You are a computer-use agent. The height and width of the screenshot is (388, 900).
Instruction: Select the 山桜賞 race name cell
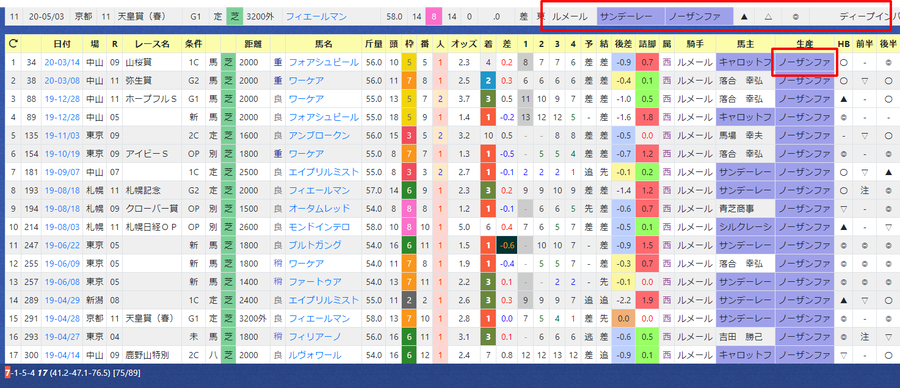point(153,61)
